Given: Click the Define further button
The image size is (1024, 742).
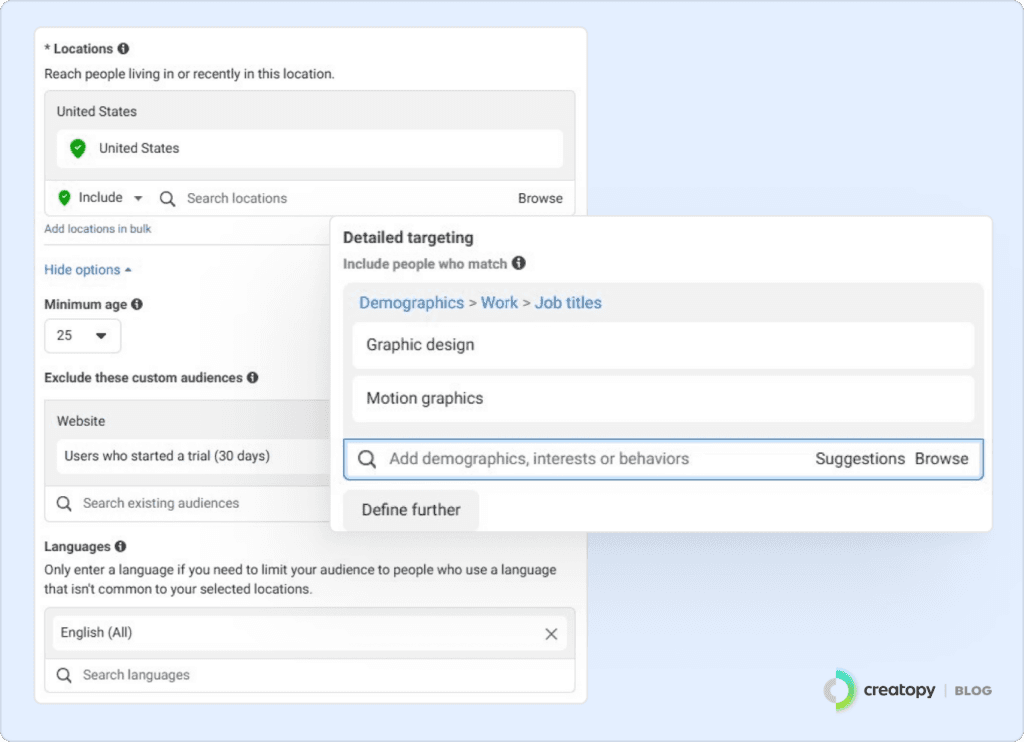Looking at the screenshot, I should (x=411, y=510).
